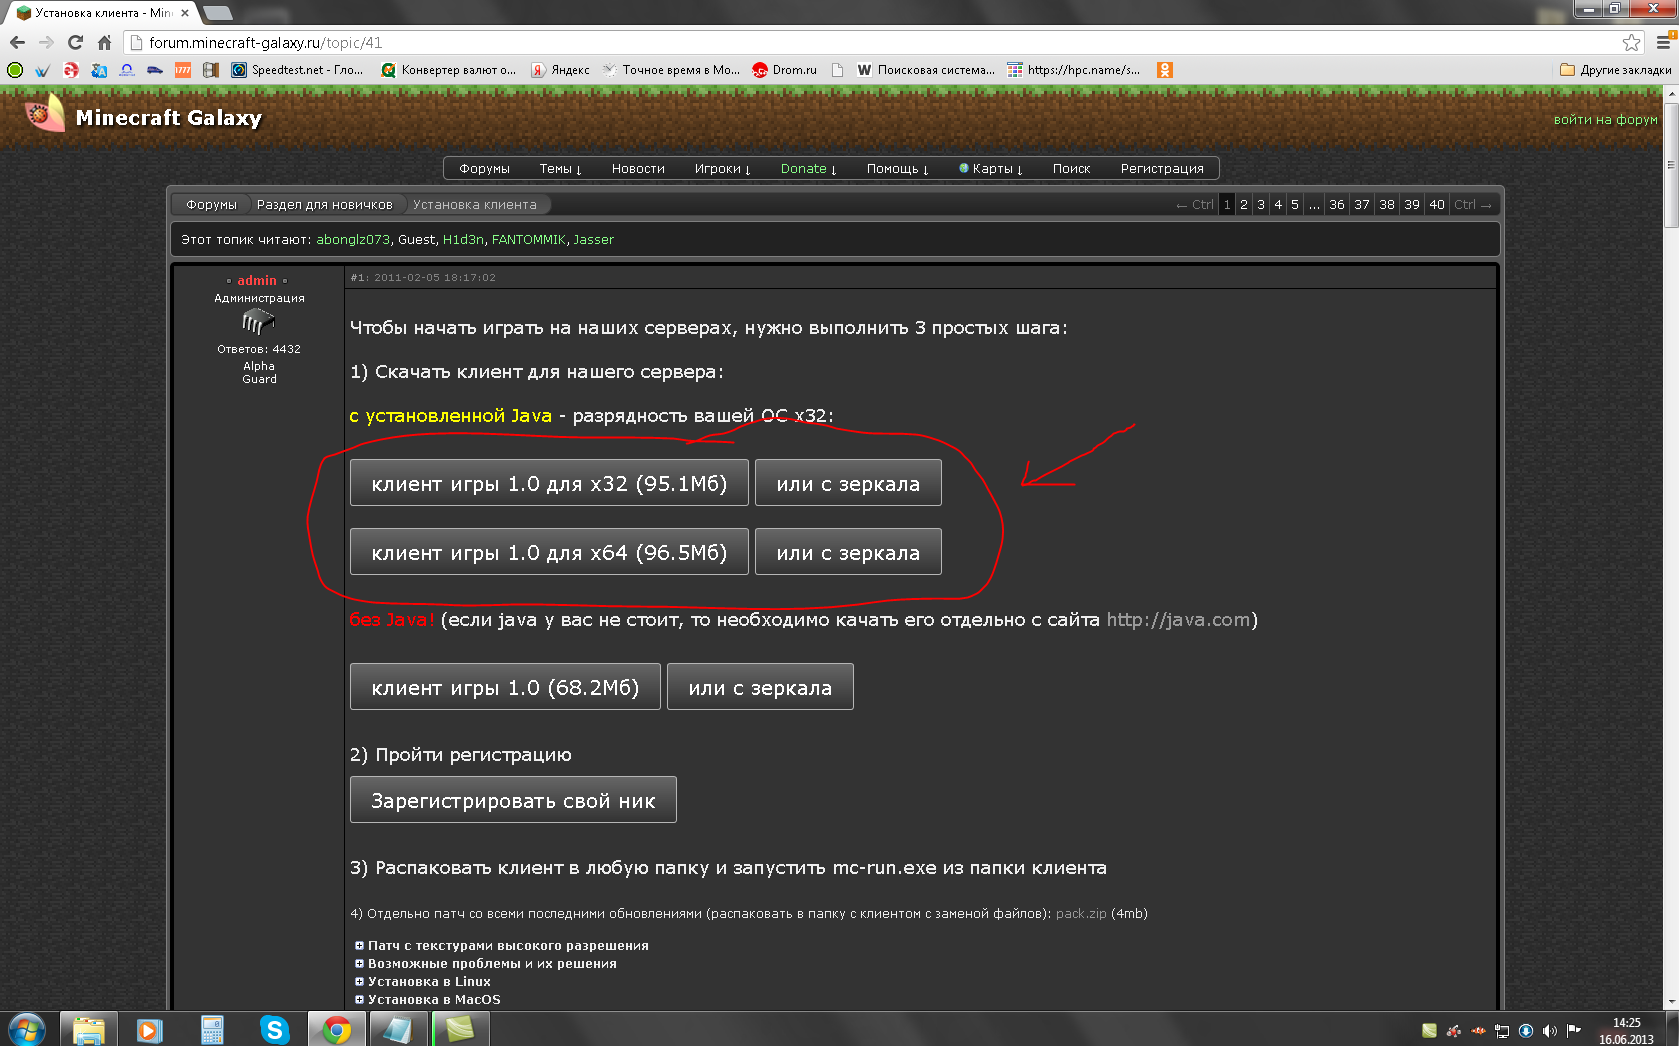Open Конвертер валют bookmark

[448, 70]
